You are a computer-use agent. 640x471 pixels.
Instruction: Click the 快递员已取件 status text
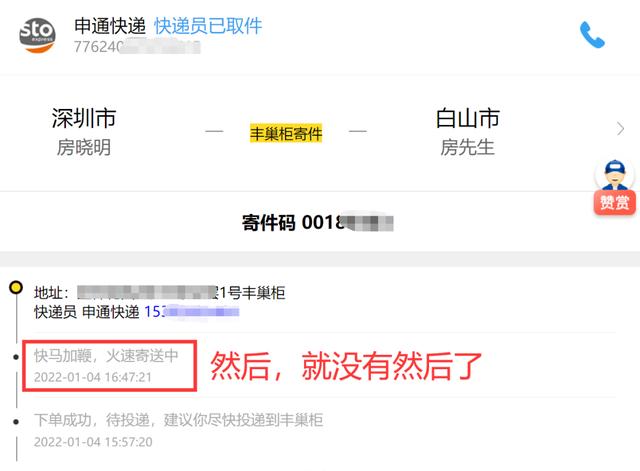coord(208,26)
